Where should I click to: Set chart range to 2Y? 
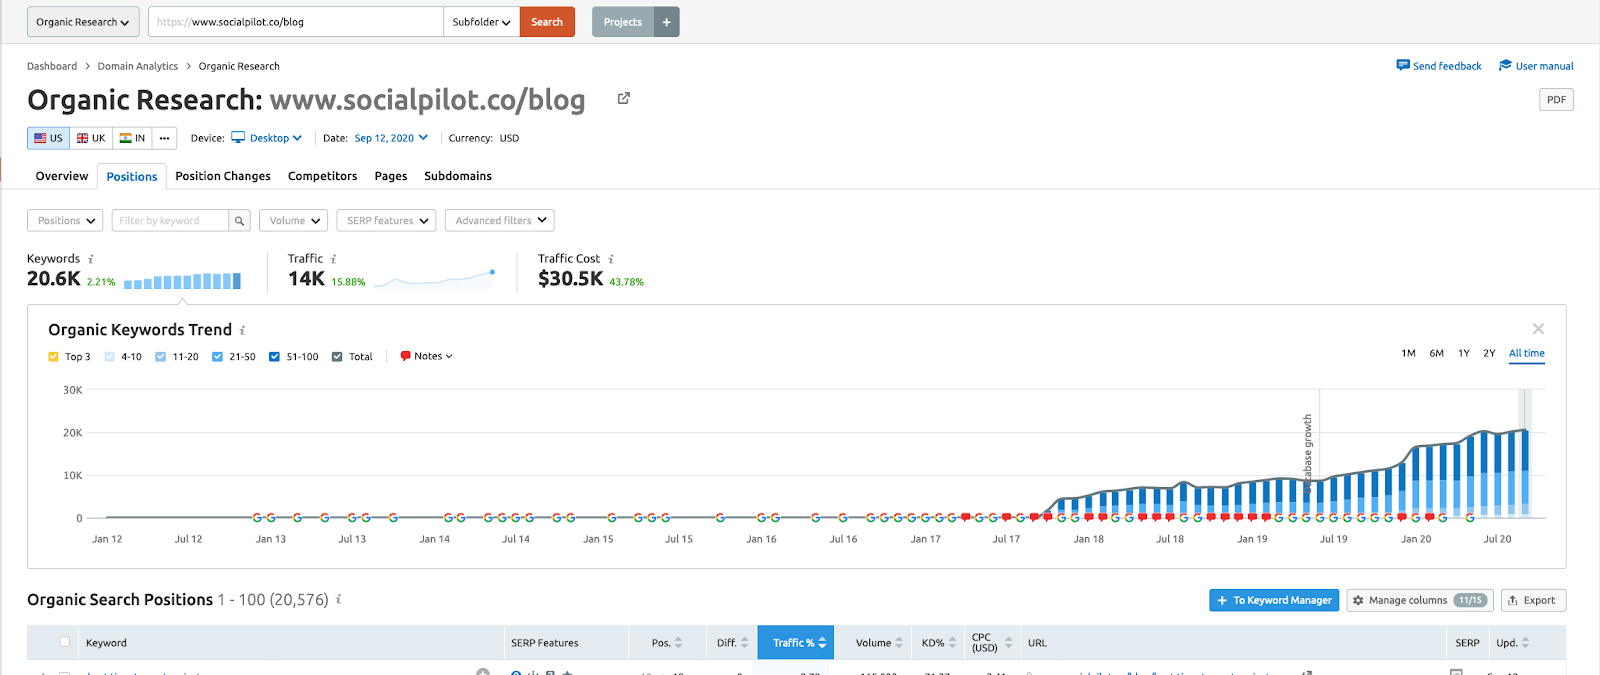coord(1489,353)
